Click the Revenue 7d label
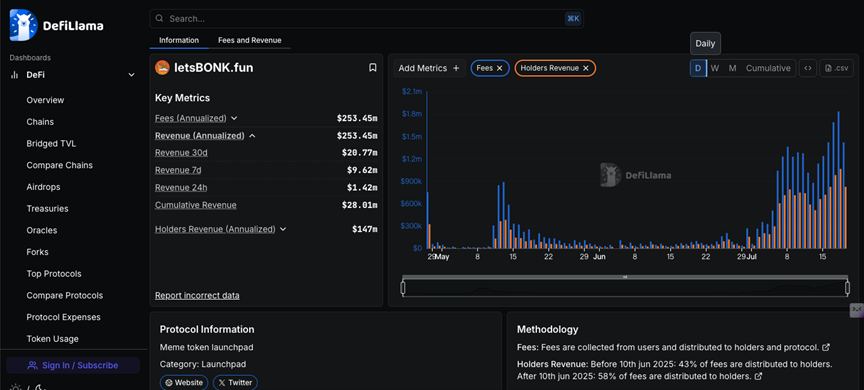 point(178,170)
